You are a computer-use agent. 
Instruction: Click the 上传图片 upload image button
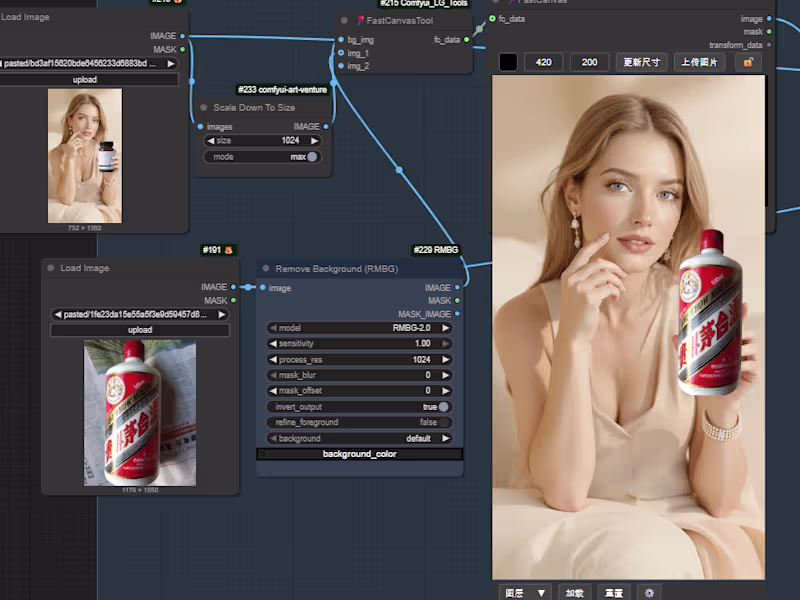[699, 62]
